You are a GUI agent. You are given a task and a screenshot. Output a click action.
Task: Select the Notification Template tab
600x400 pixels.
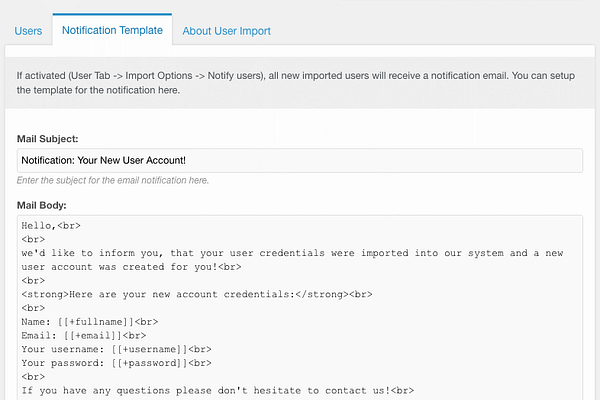coord(112,30)
